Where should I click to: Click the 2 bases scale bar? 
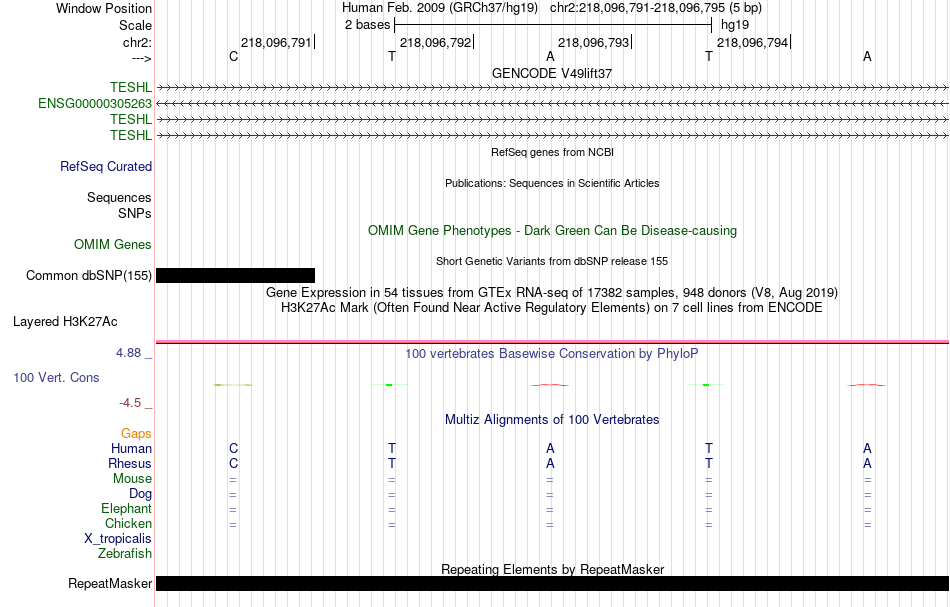[553, 25]
